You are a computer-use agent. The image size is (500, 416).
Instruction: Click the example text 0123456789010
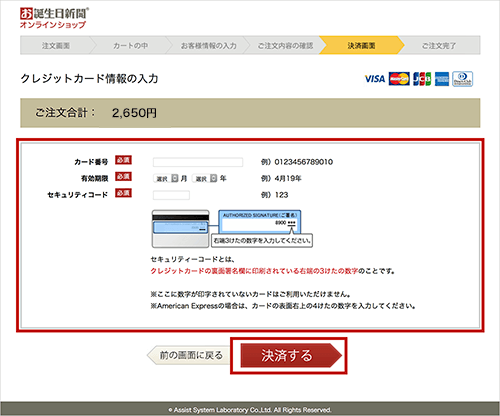(304, 162)
